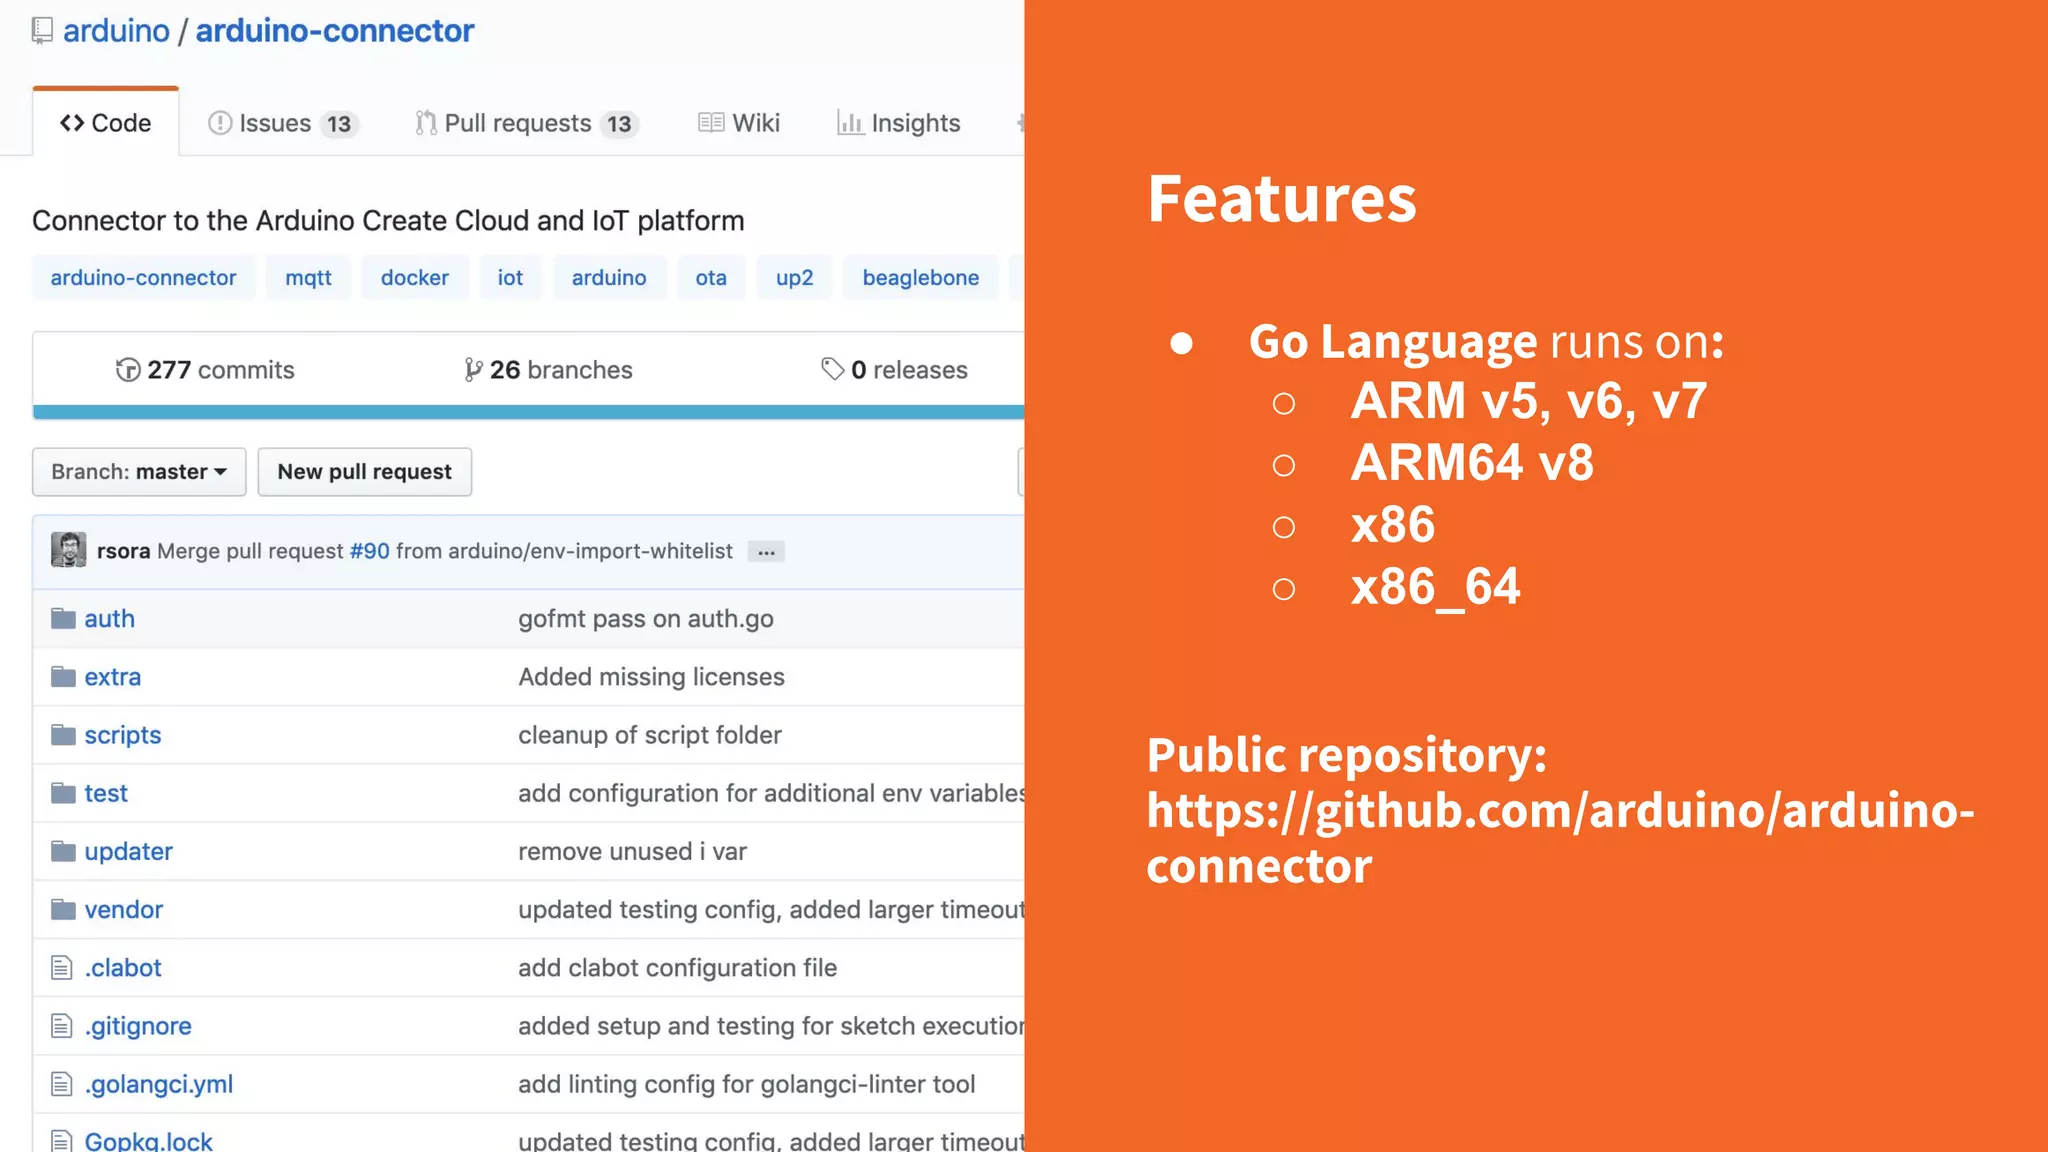Open the Pull requests tab
The height and width of the screenshot is (1152, 2048).
(526, 123)
